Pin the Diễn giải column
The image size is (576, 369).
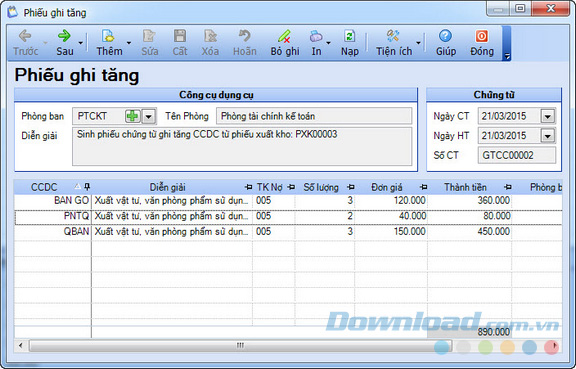pyautogui.click(x=248, y=187)
